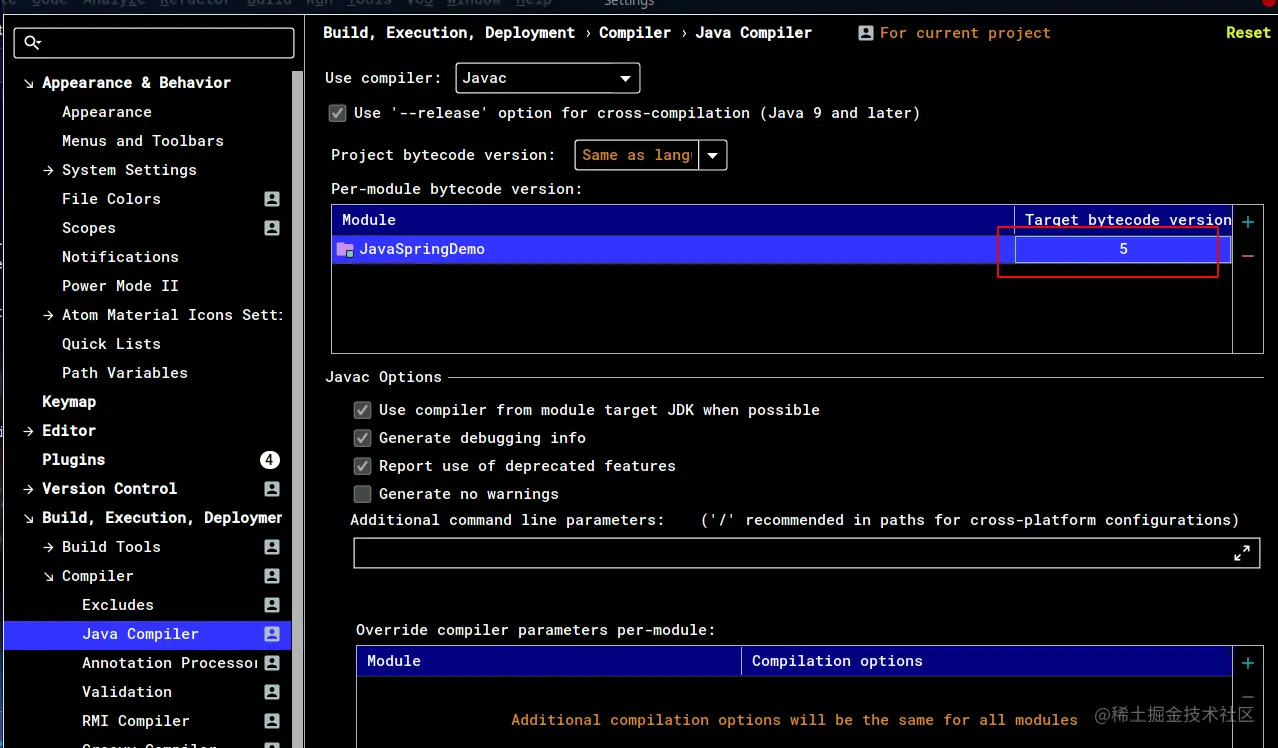
Task: Select Validation under Compiler
Action: [x=127, y=692]
